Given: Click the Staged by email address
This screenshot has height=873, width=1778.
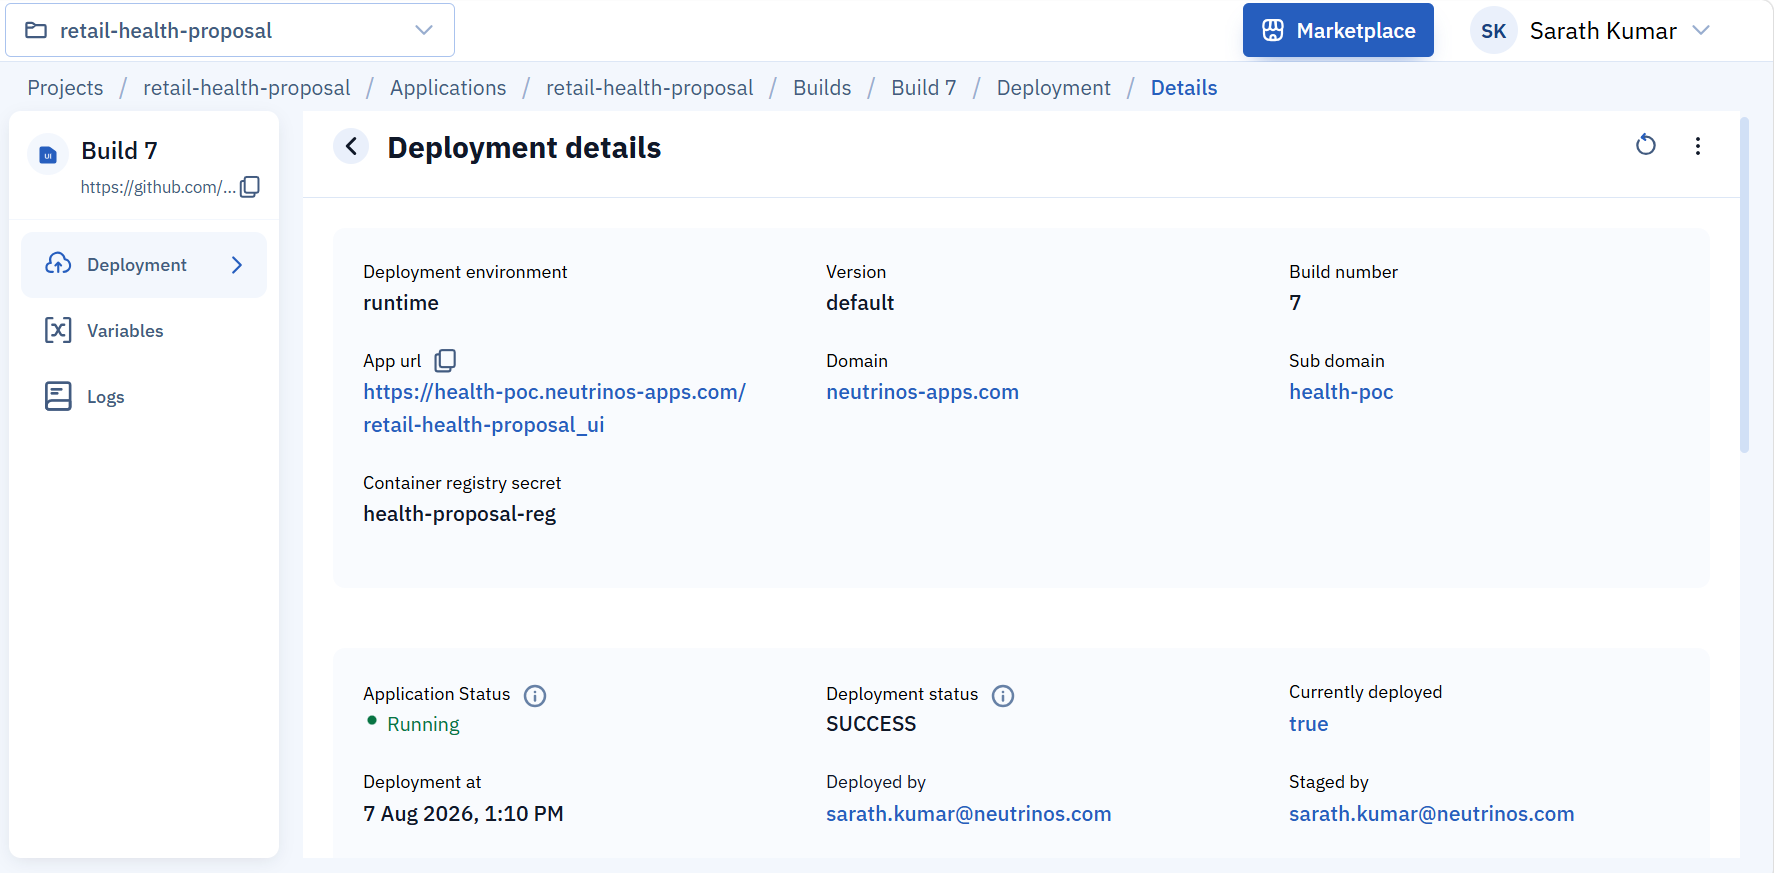Looking at the screenshot, I should click(x=1431, y=814).
